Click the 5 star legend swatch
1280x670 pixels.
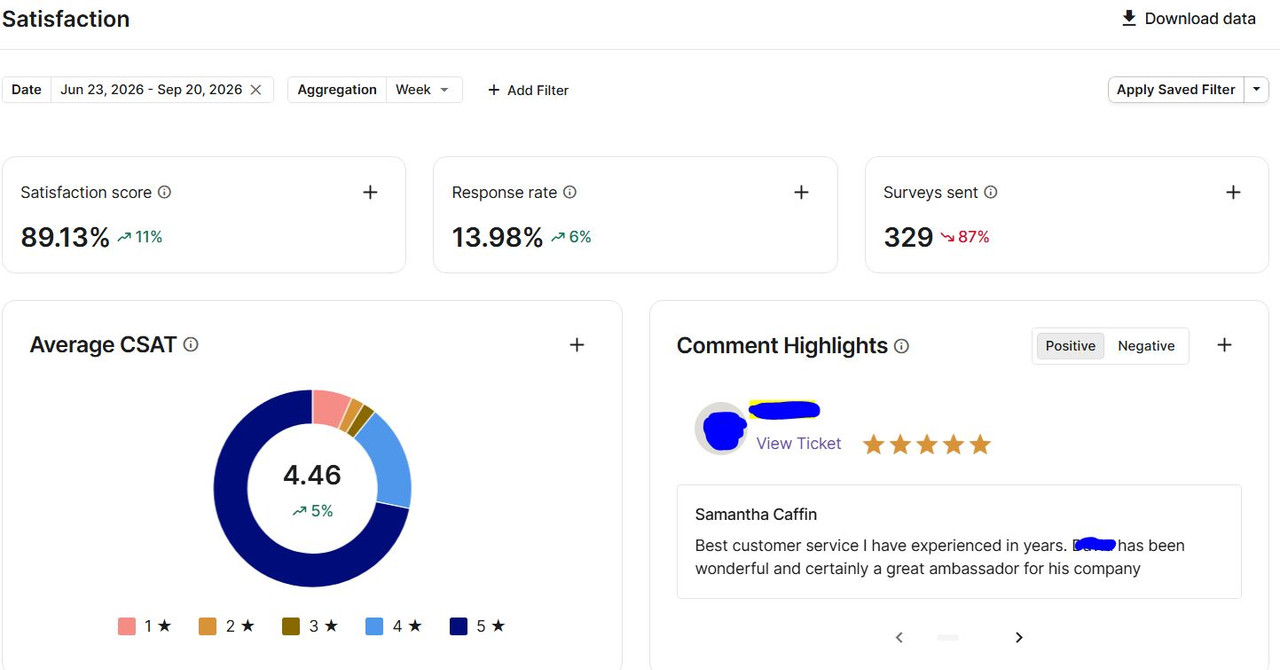(459, 626)
